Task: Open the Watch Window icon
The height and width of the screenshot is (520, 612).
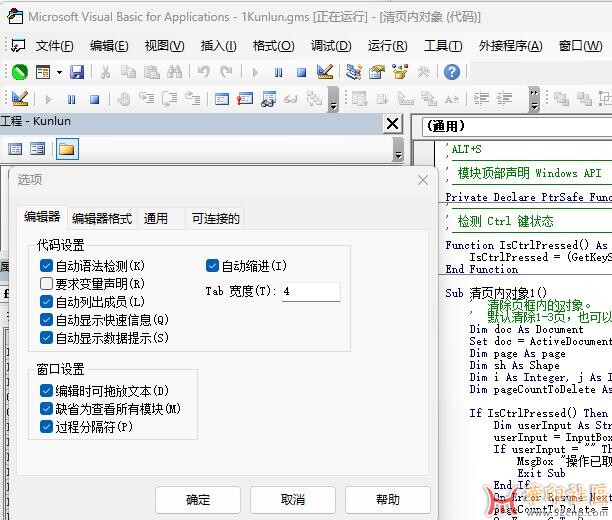Action: 268,99
